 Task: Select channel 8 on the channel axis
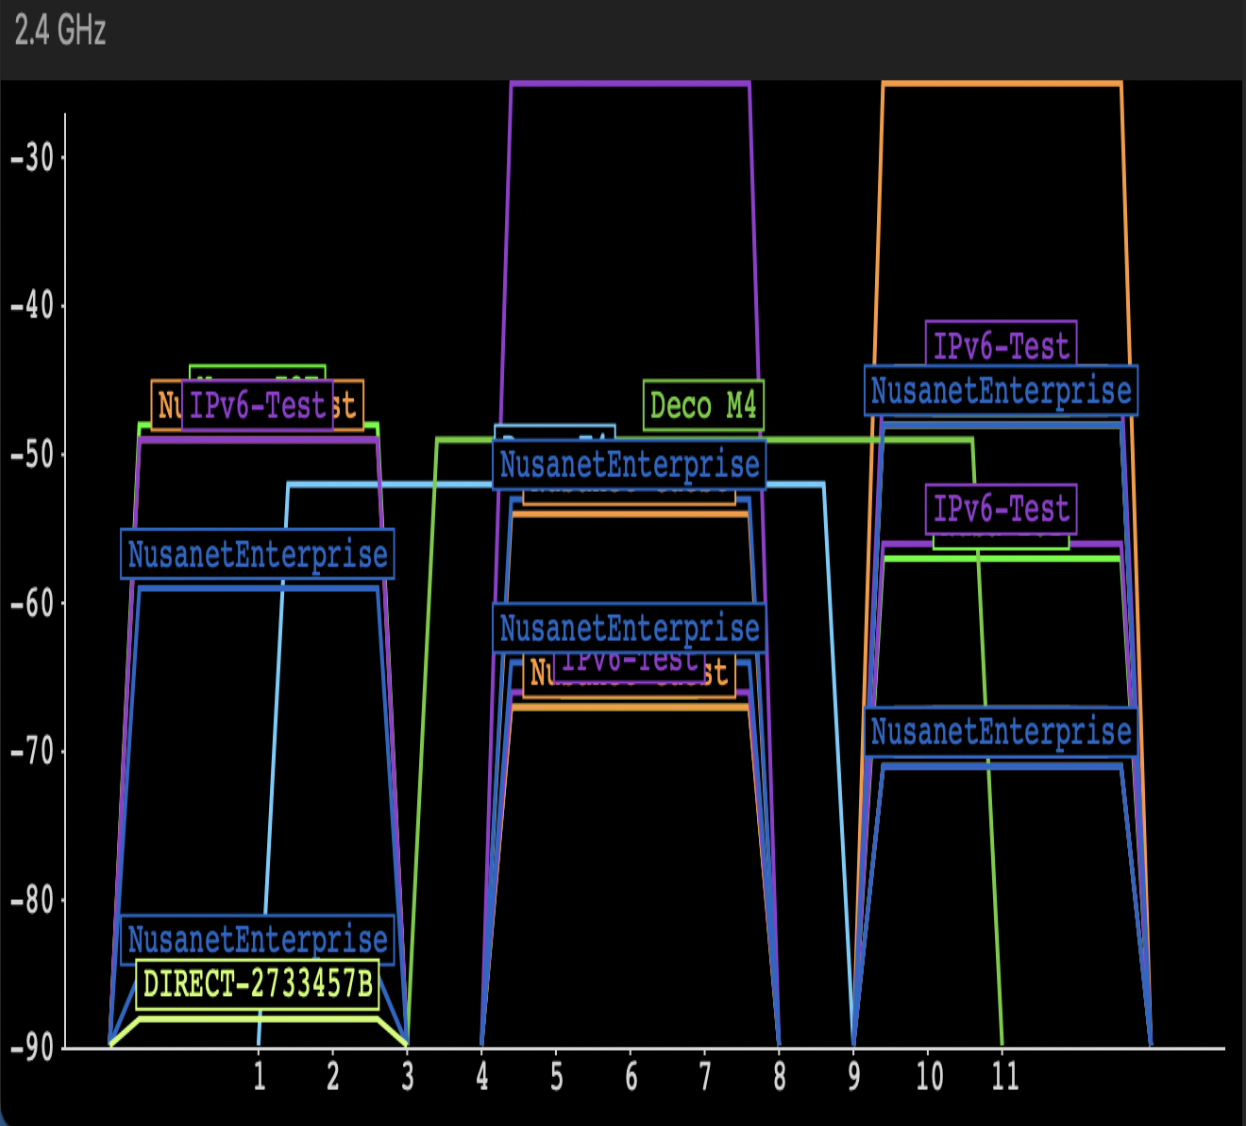click(x=779, y=1076)
